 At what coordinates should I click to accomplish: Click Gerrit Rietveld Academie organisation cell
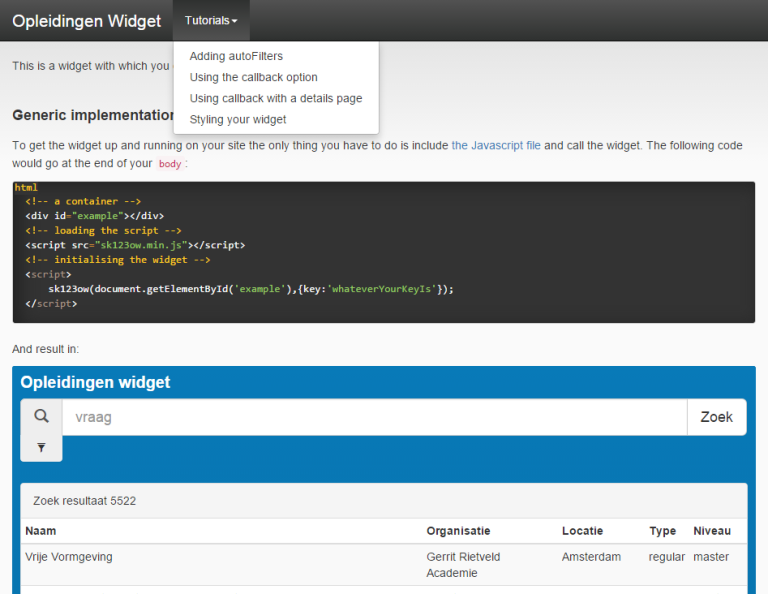click(463, 565)
